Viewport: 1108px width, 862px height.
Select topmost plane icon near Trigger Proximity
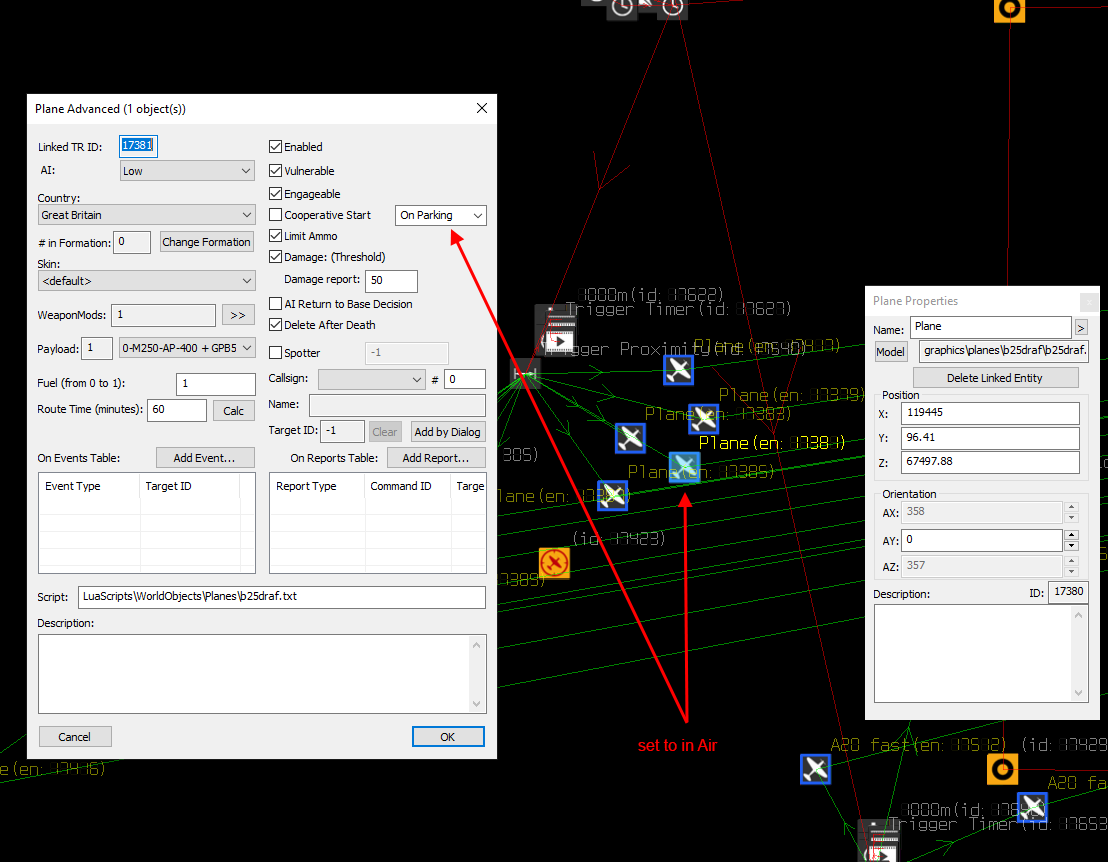678,370
